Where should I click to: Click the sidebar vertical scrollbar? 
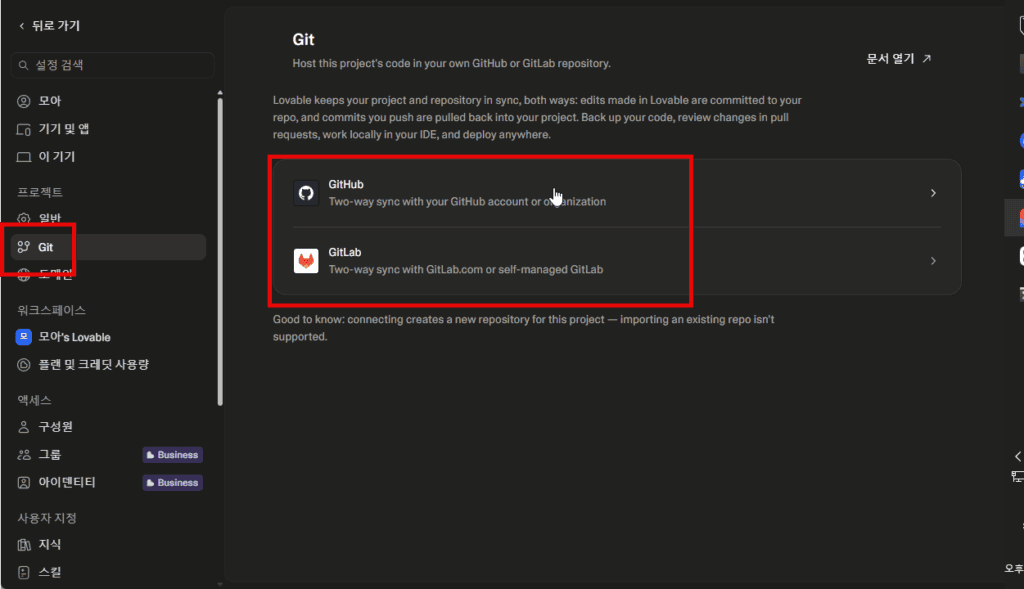click(220, 252)
